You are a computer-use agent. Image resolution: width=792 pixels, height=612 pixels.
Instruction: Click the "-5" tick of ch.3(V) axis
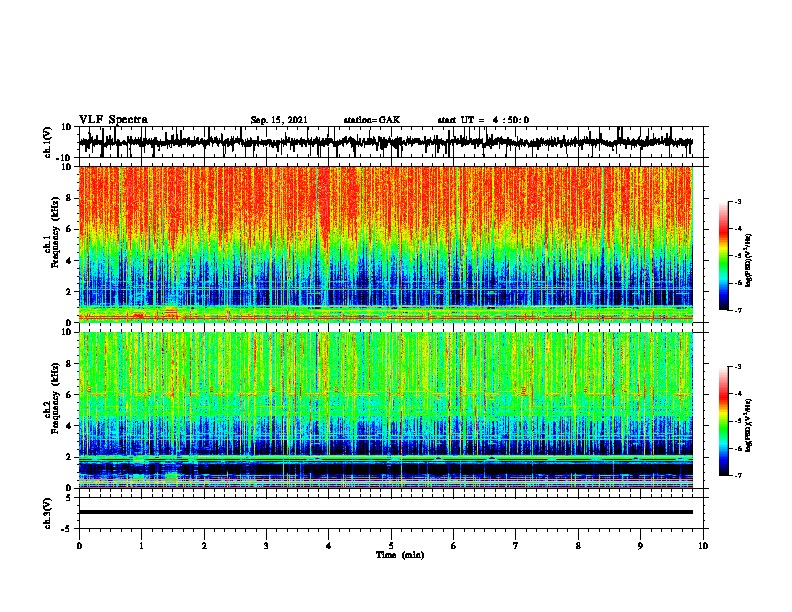click(68, 529)
